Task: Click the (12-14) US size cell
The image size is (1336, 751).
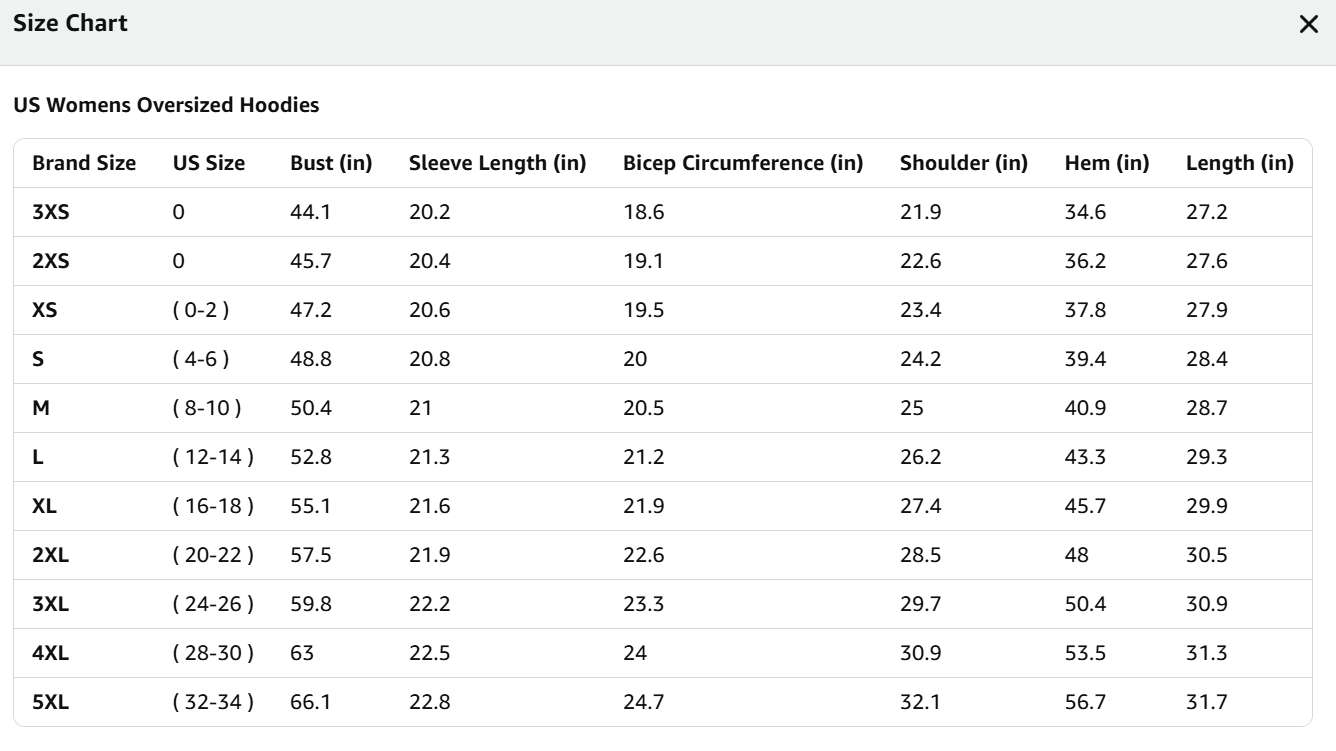Action: pyautogui.click(x=213, y=457)
